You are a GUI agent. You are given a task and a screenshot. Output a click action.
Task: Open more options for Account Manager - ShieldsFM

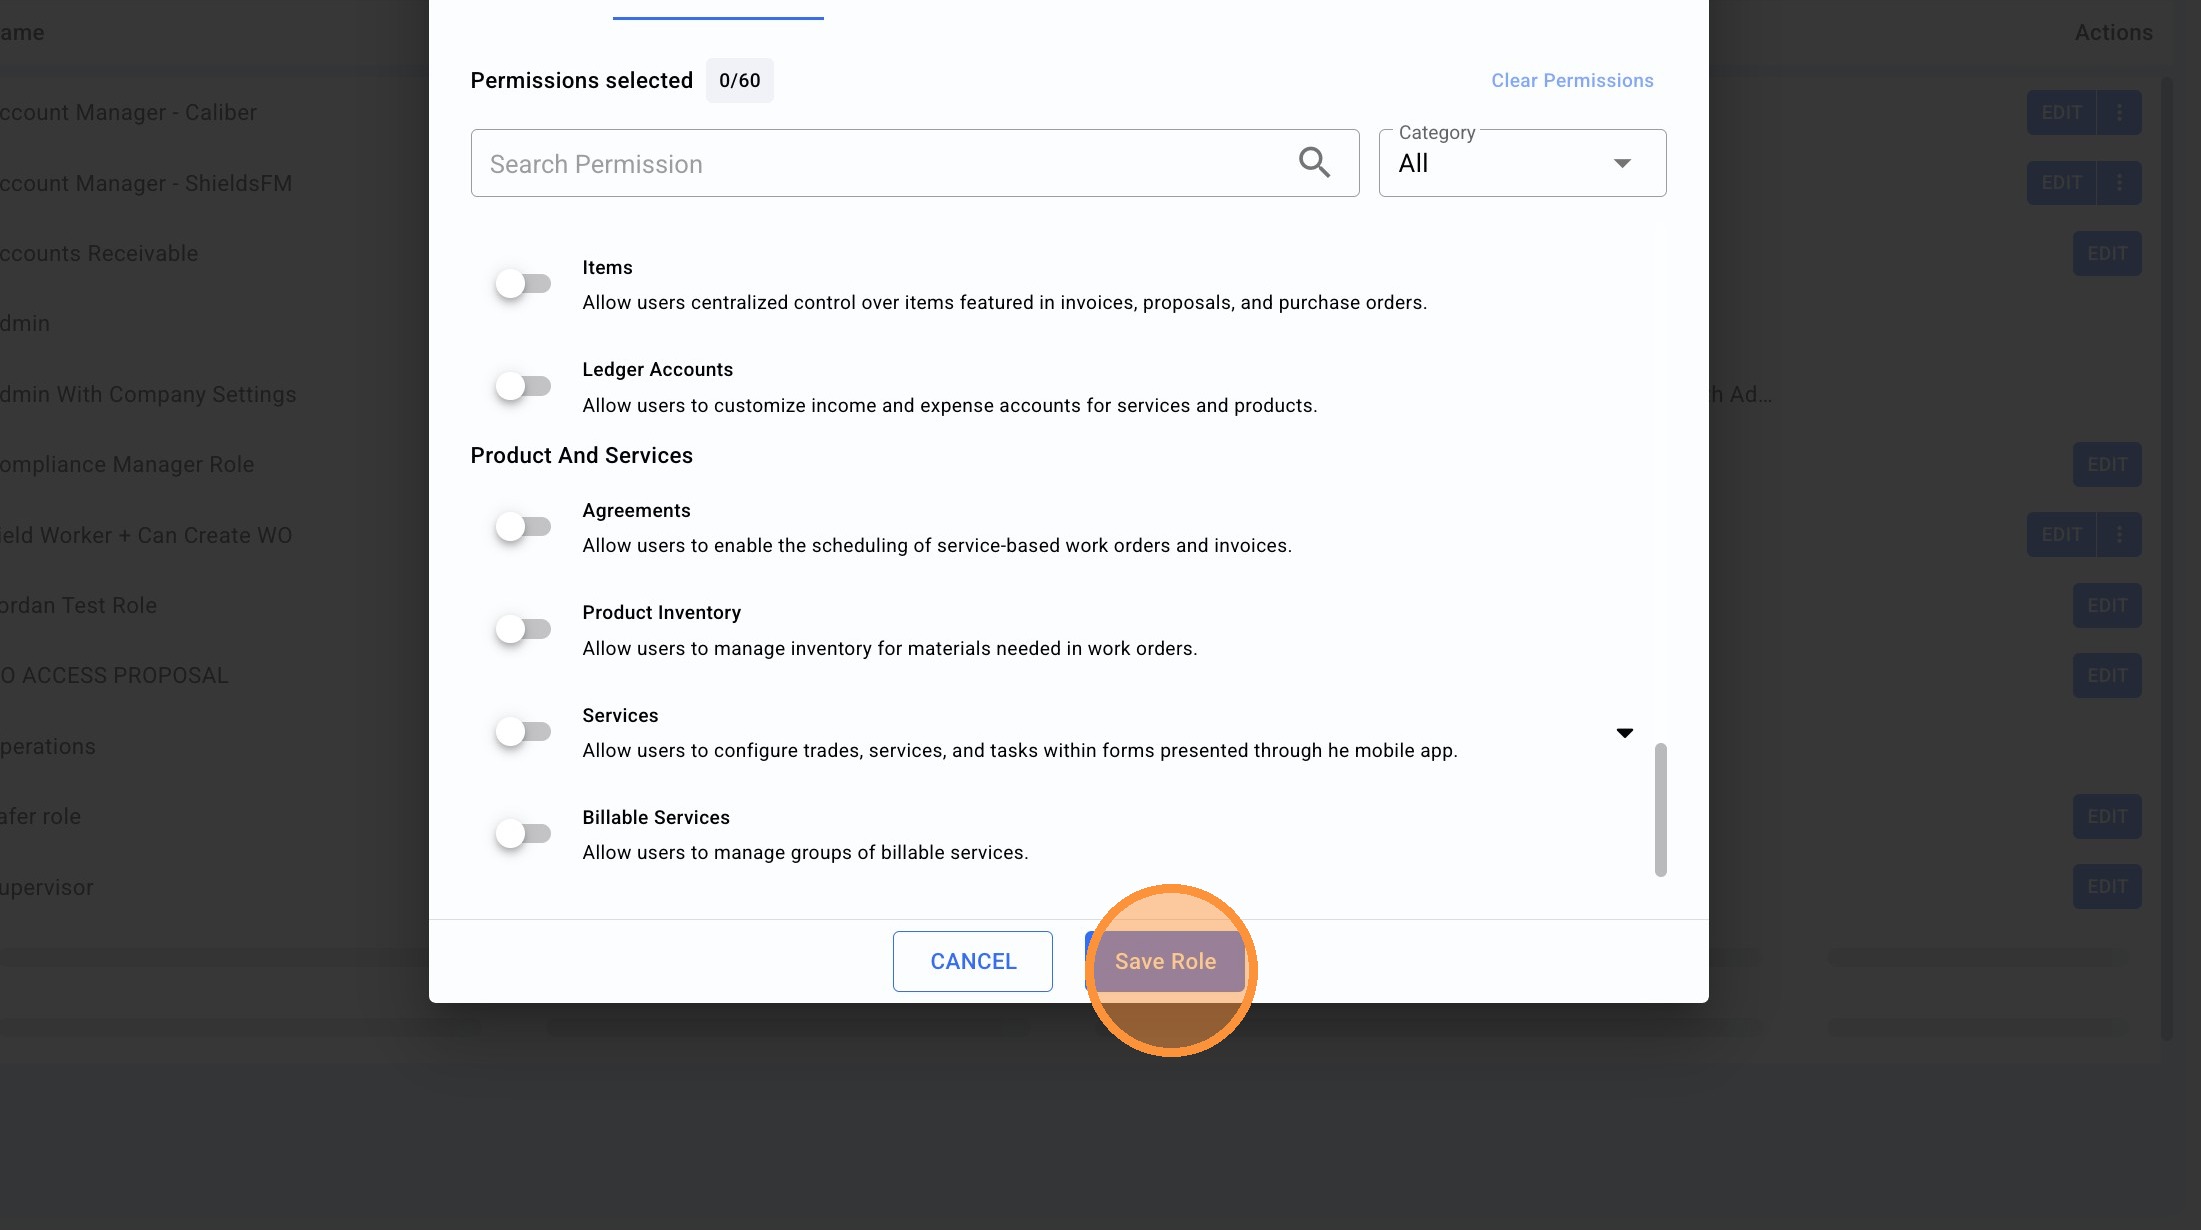pos(2119,183)
